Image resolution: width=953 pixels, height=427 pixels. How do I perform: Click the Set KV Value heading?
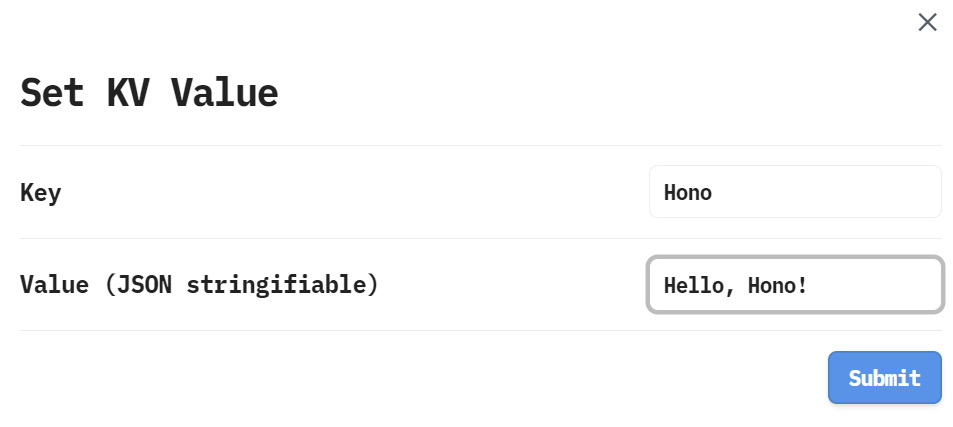[149, 93]
